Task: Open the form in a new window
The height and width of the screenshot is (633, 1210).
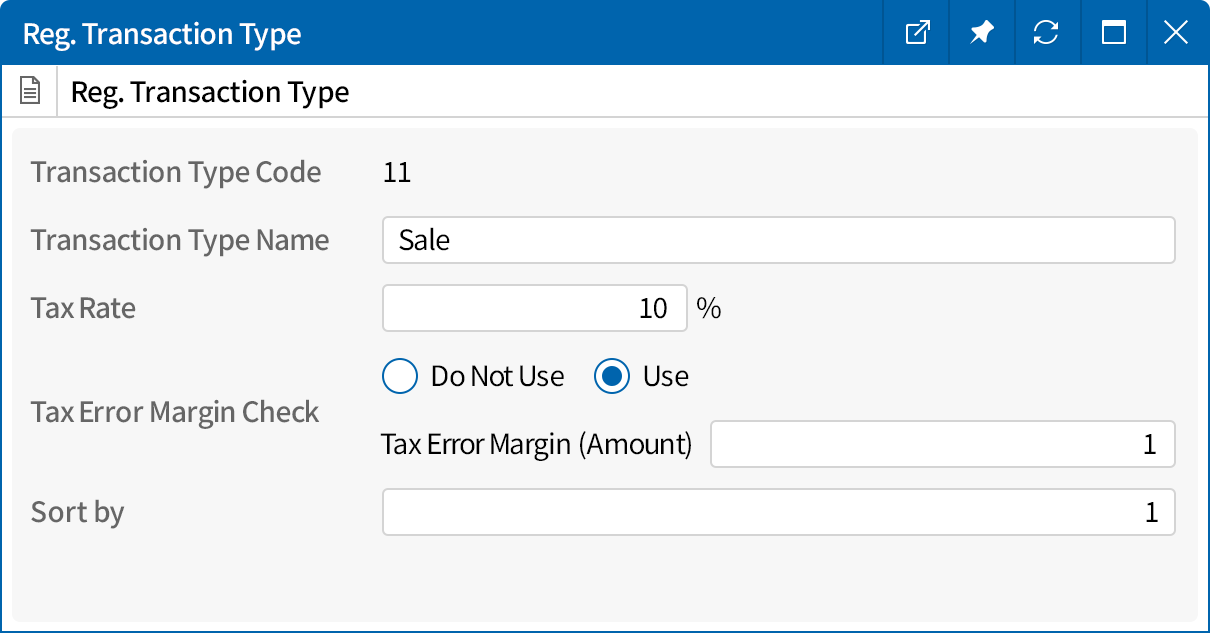Action: [917, 33]
